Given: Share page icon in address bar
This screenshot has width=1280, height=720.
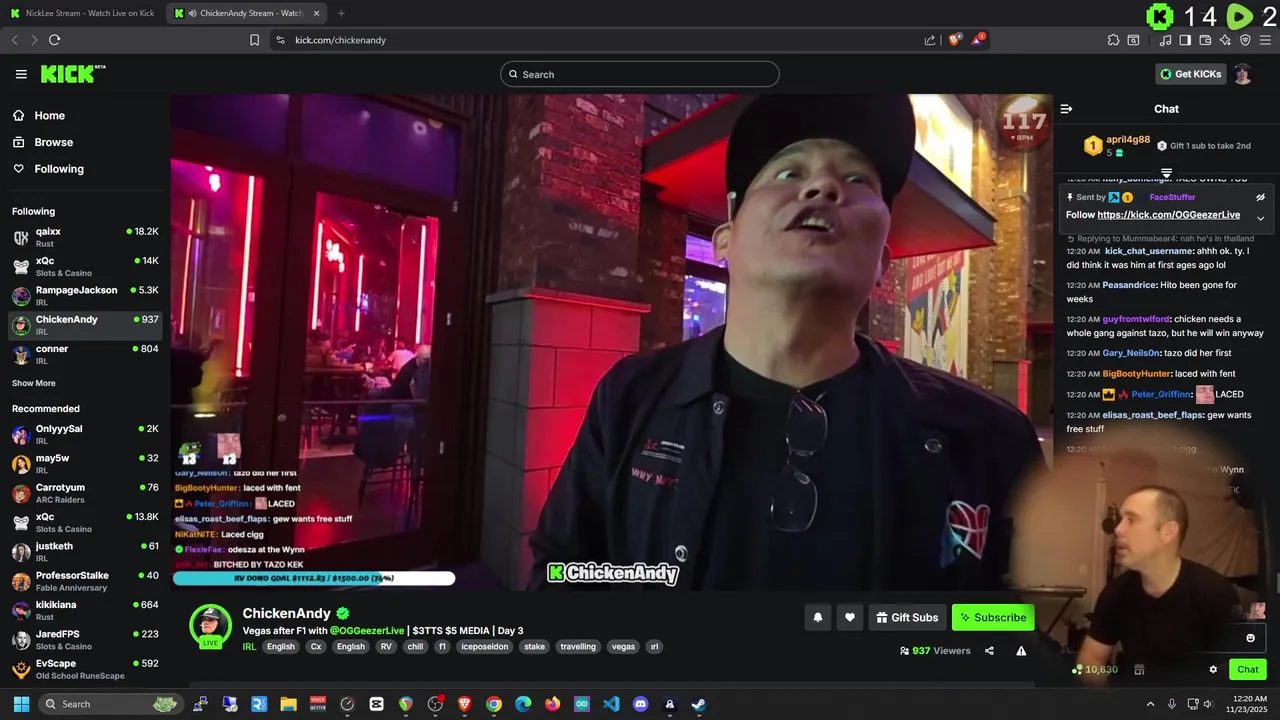Looking at the screenshot, I should (x=930, y=40).
